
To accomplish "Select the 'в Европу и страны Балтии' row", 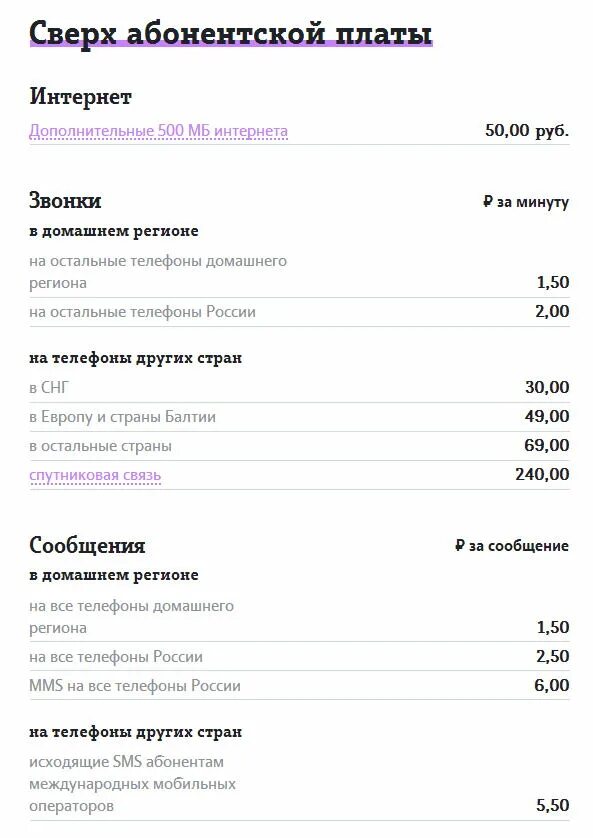I will pos(299,417).
